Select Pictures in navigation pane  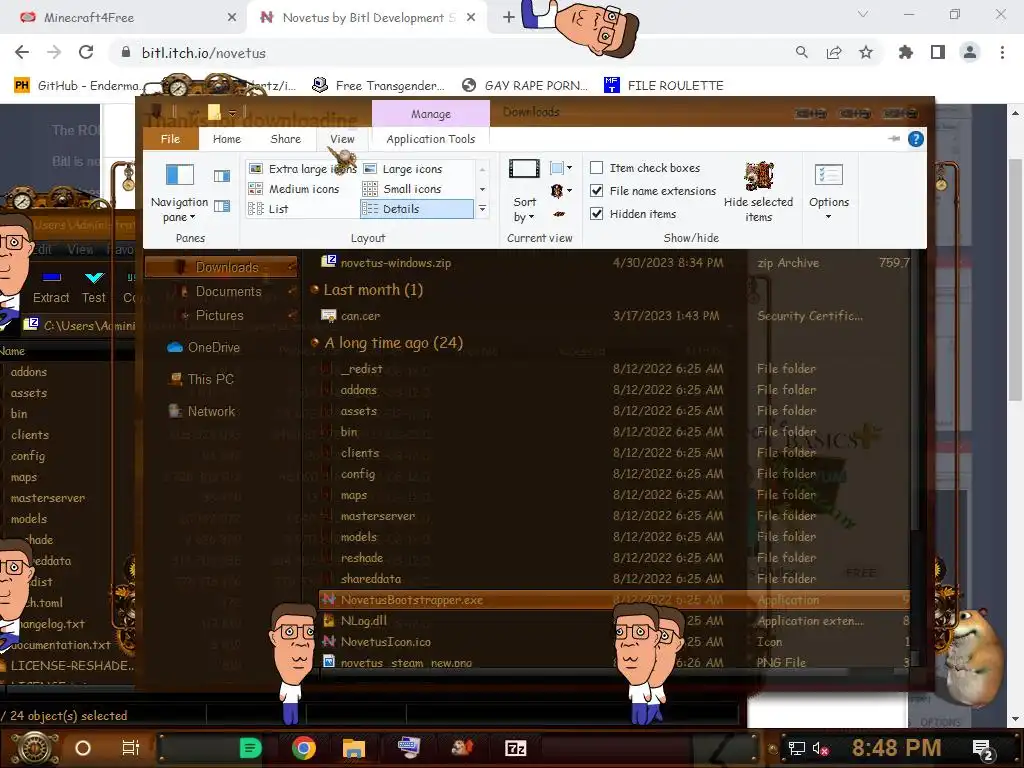coord(220,315)
